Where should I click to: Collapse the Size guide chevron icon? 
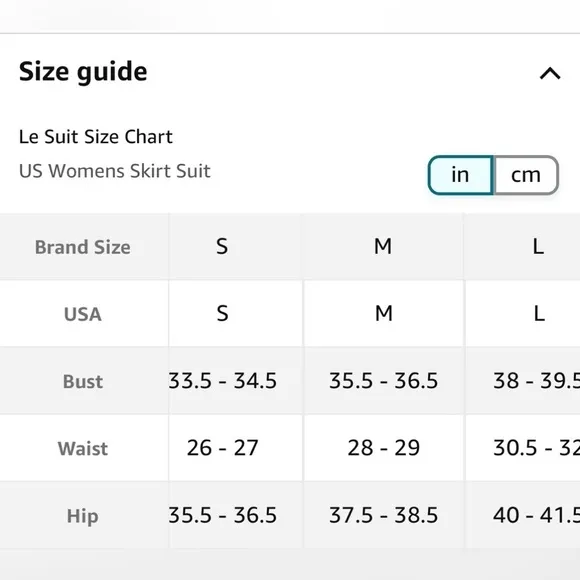tap(550, 73)
